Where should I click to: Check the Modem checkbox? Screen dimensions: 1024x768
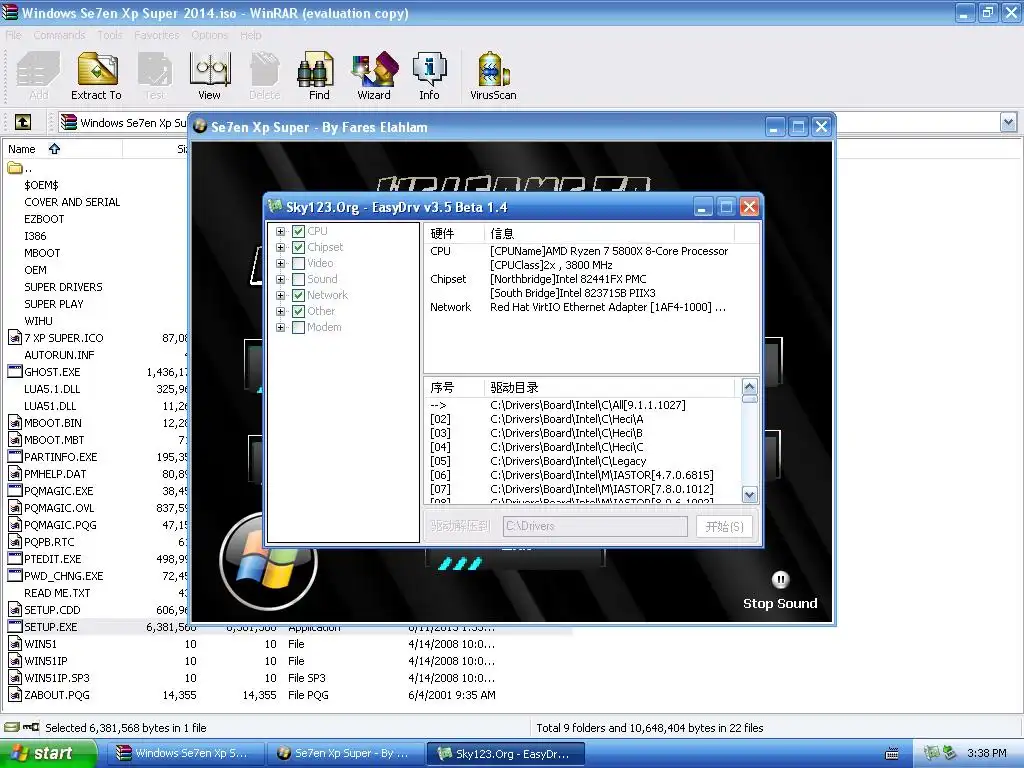[x=298, y=327]
